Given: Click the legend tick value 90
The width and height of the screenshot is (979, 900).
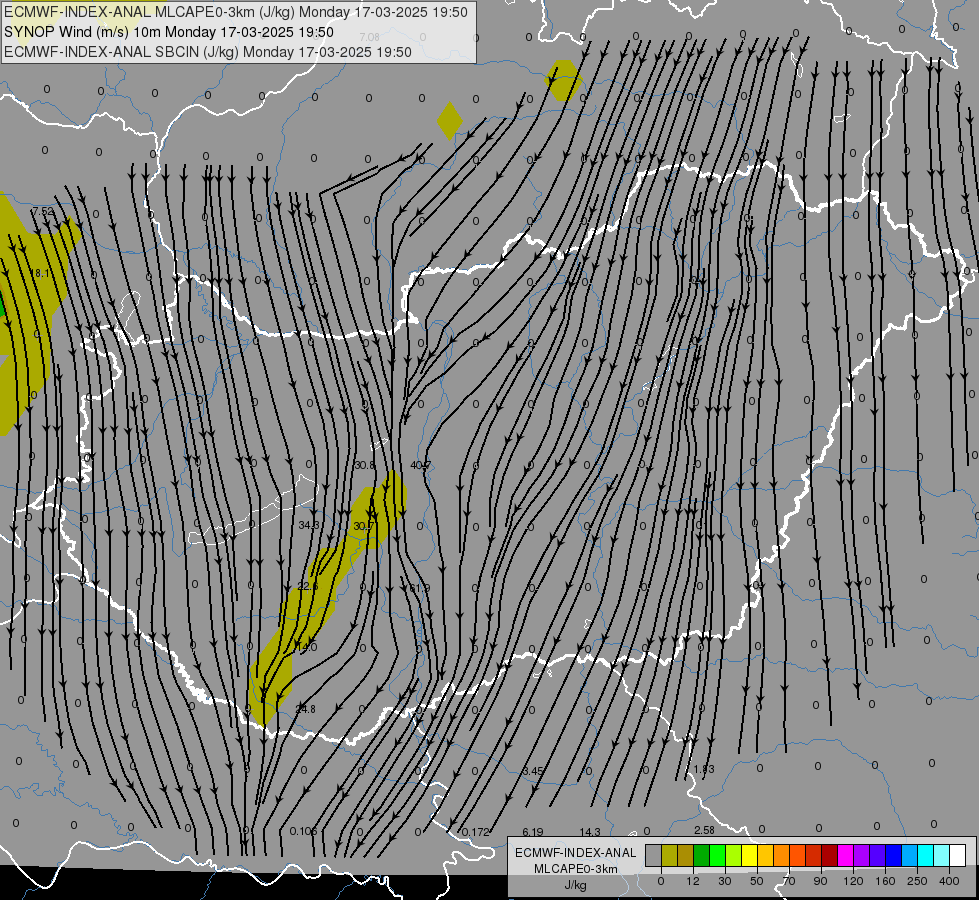Looking at the screenshot, I should coord(820,881).
